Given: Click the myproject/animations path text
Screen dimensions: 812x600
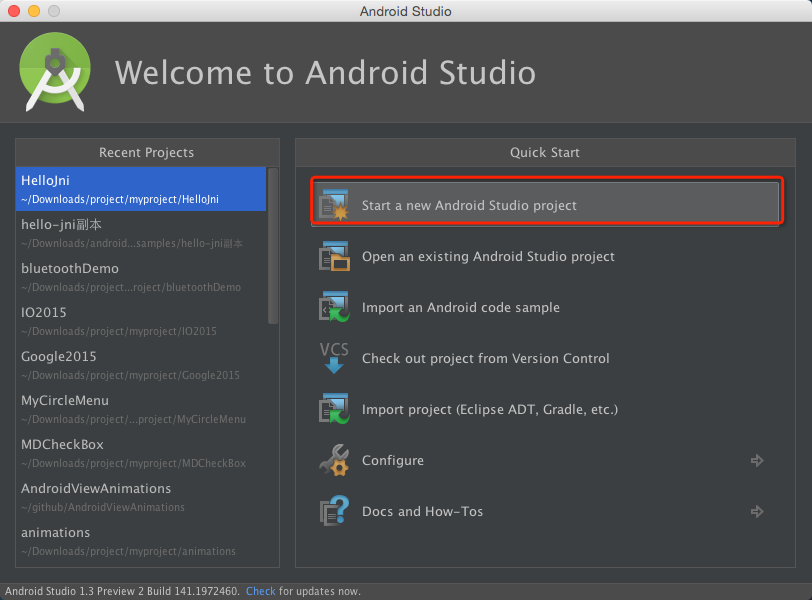Looking at the screenshot, I should pos(128,551).
